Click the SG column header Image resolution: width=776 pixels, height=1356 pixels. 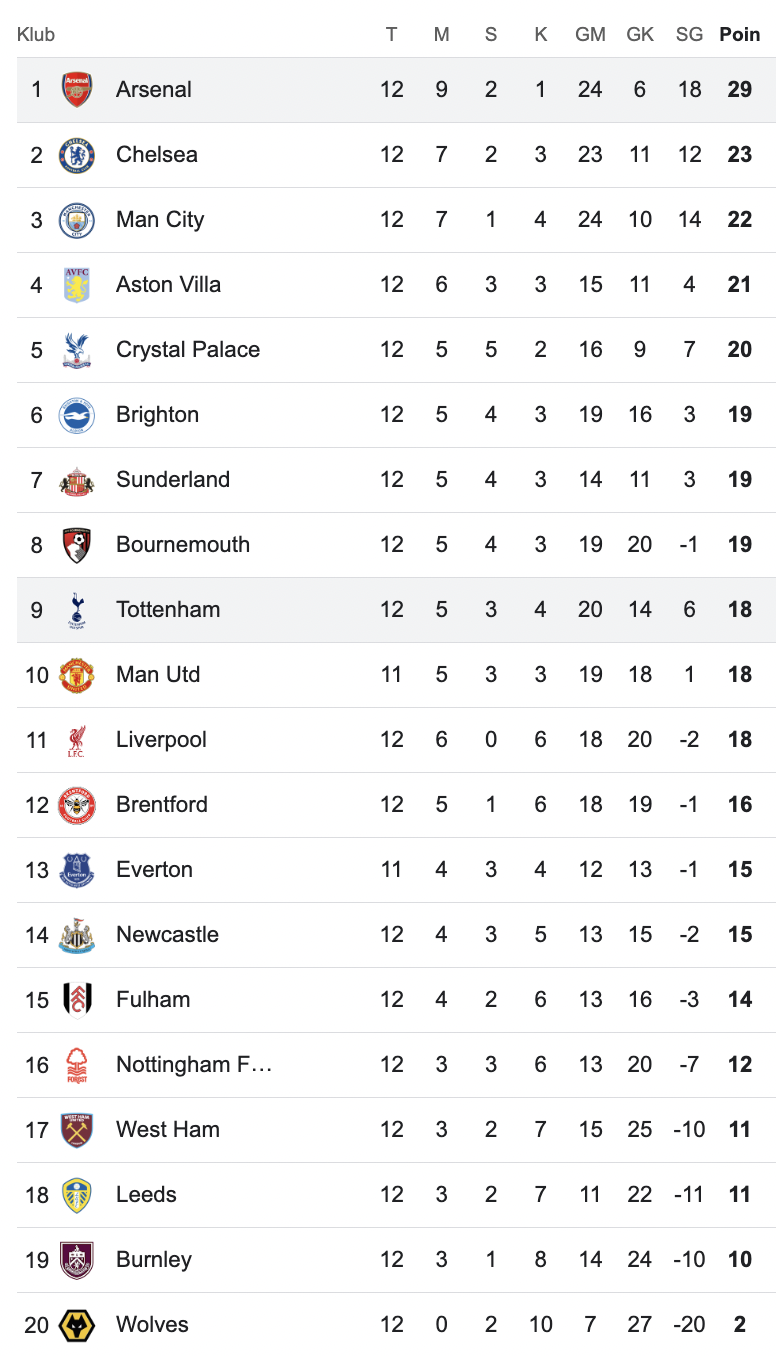click(x=689, y=35)
